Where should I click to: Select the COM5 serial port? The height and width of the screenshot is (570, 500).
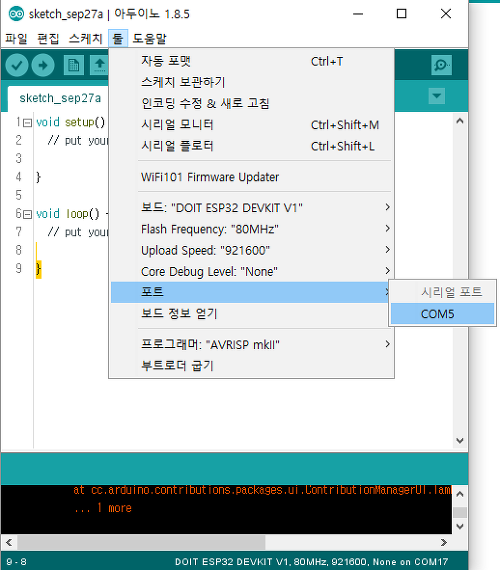click(x=443, y=314)
